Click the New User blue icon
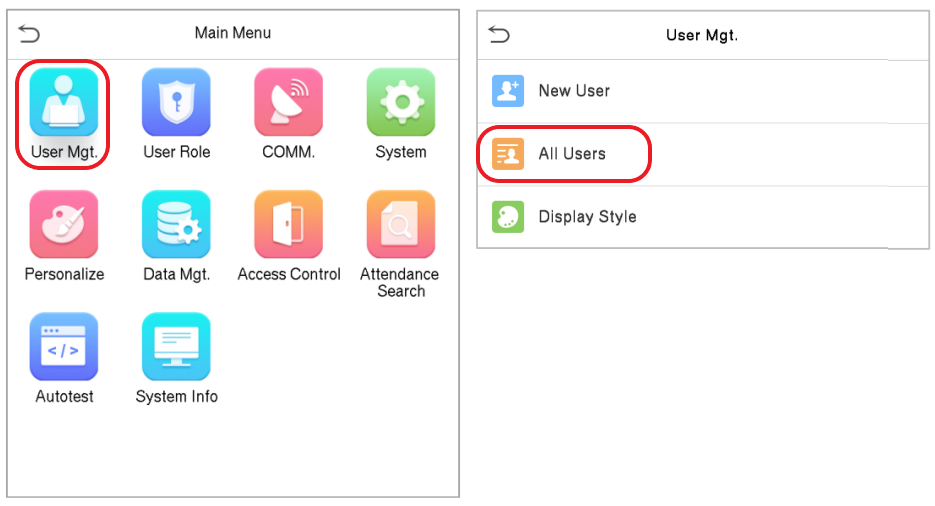Image resolution: width=935 pixels, height=506 pixels. click(508, 91)
